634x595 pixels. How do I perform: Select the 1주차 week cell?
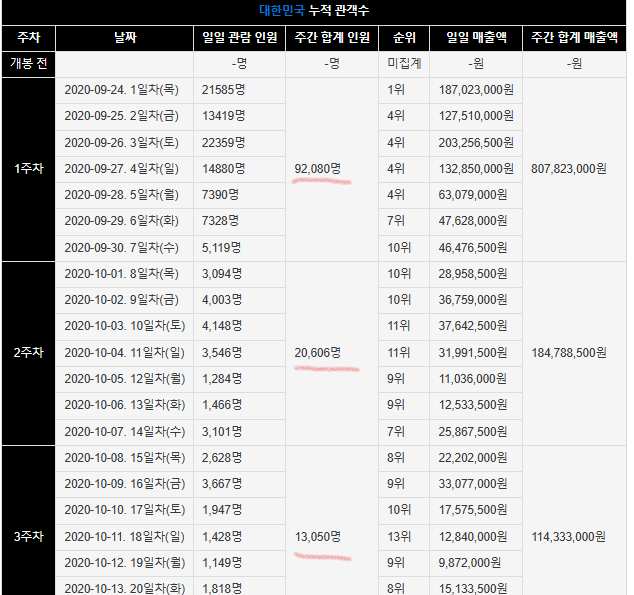tap(29, 169)
